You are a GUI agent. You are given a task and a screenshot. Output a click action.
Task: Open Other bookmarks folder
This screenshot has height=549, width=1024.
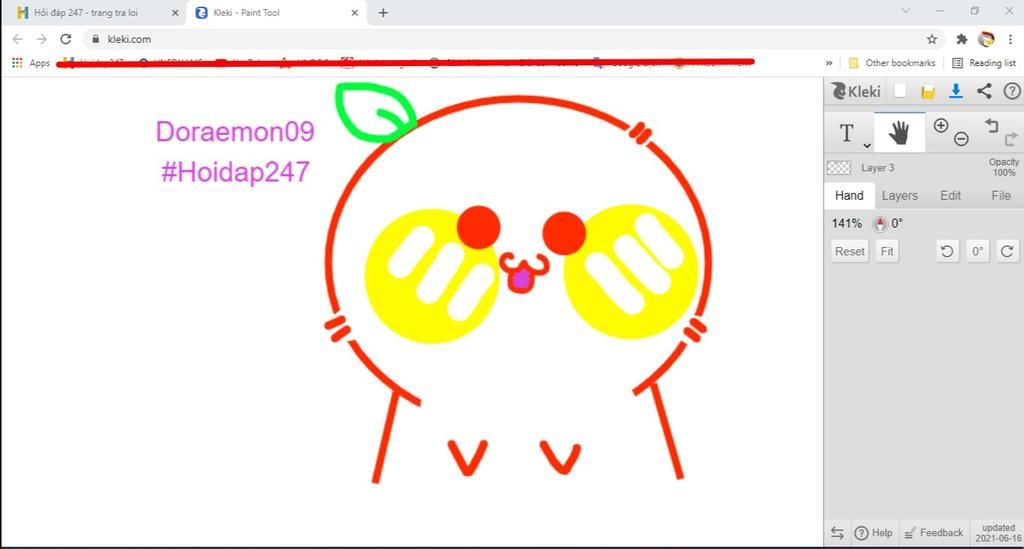tap(892, 63)
